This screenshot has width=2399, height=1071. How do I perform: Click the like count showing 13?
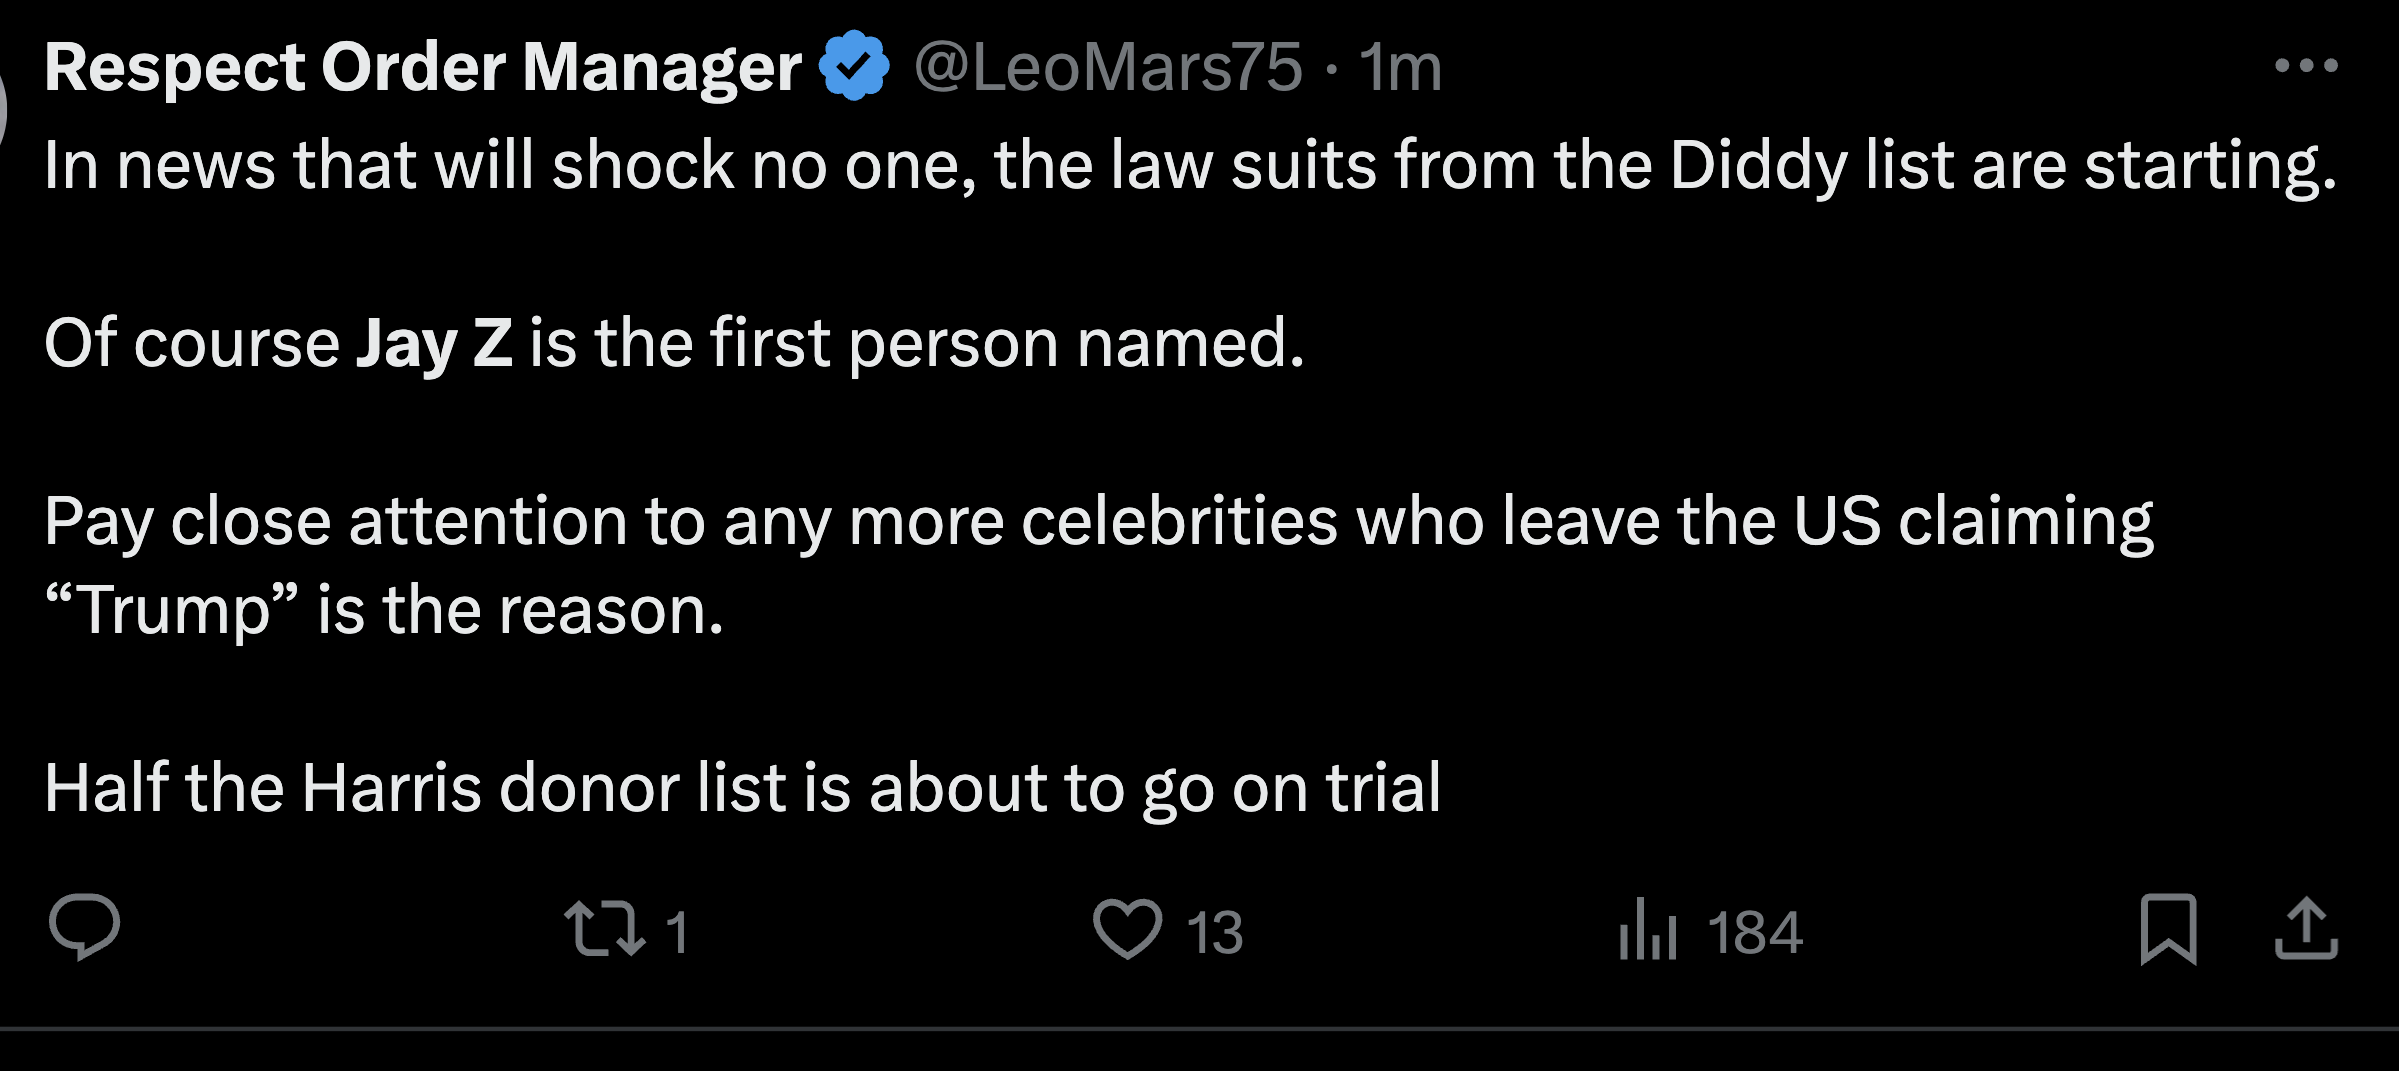(x=1215, y=932)
